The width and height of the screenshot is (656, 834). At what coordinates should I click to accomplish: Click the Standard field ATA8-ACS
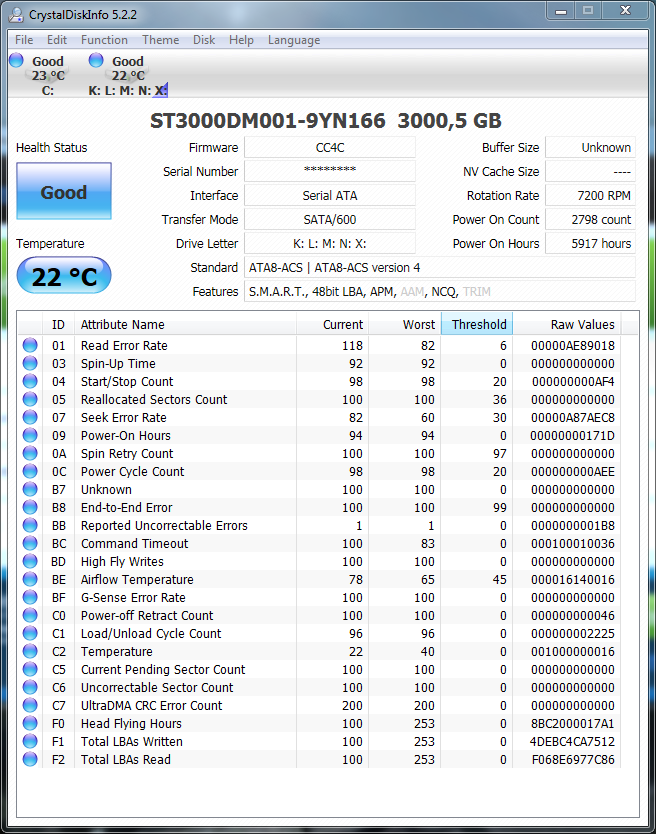[x=440, y=268]
